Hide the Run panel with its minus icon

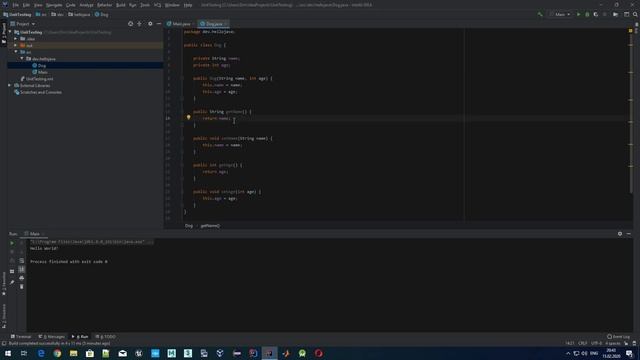(x=629, y=234)
